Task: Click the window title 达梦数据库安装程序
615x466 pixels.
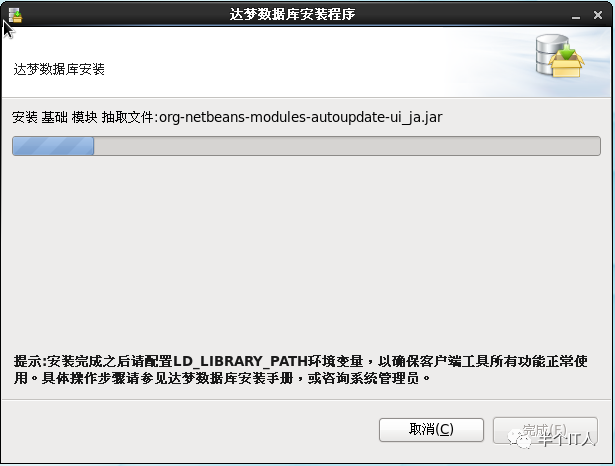Action: pos(292,15)
